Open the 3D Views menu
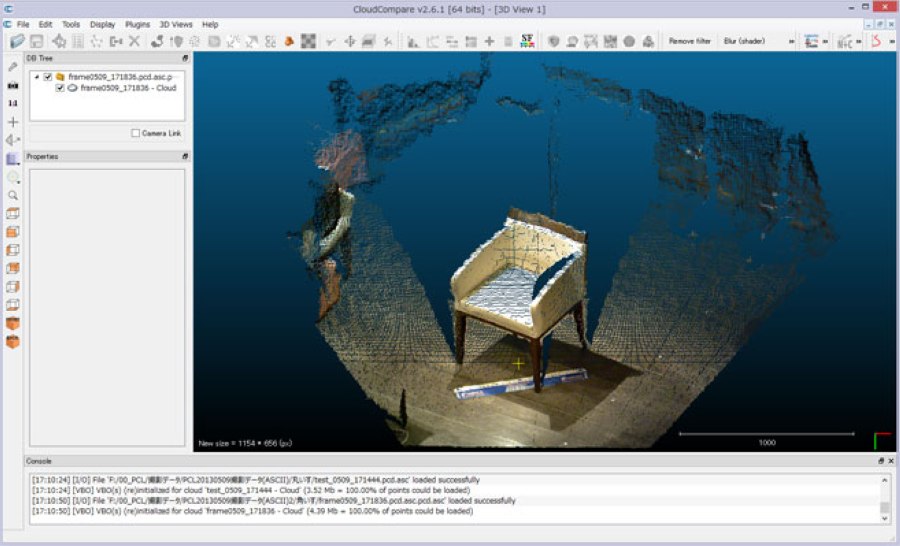This screenshot has width=900, height=546. (176, 24)
